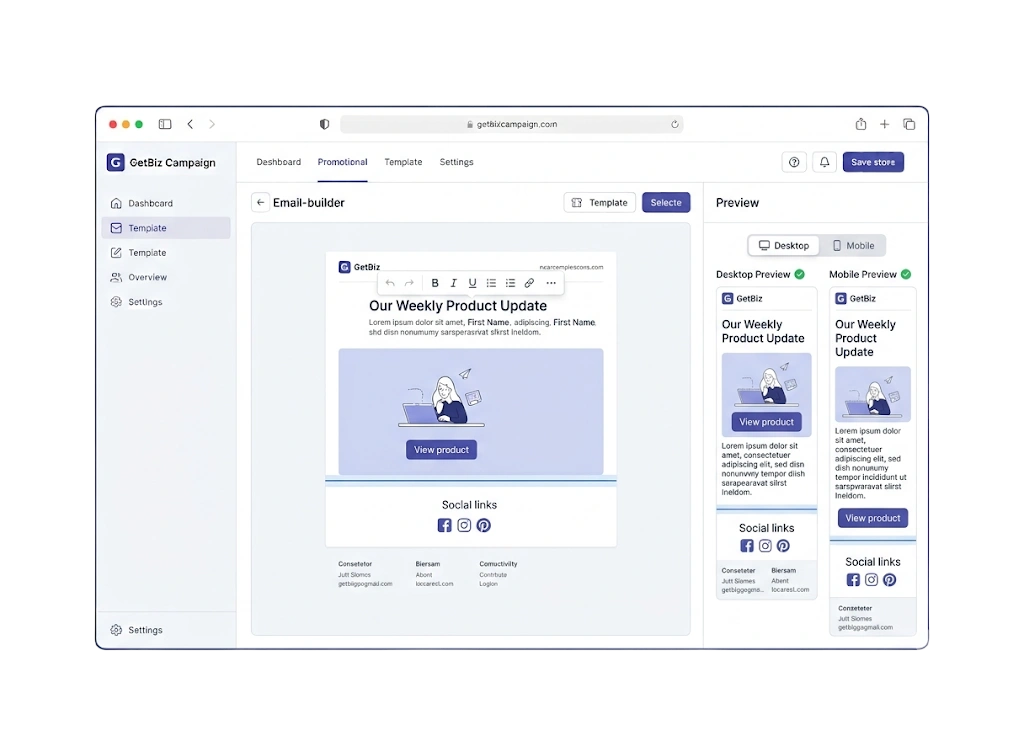The height and width of the screenshot is (741, 1024).
Task: Open the help question mark icon
Action: tap(794, 162)
